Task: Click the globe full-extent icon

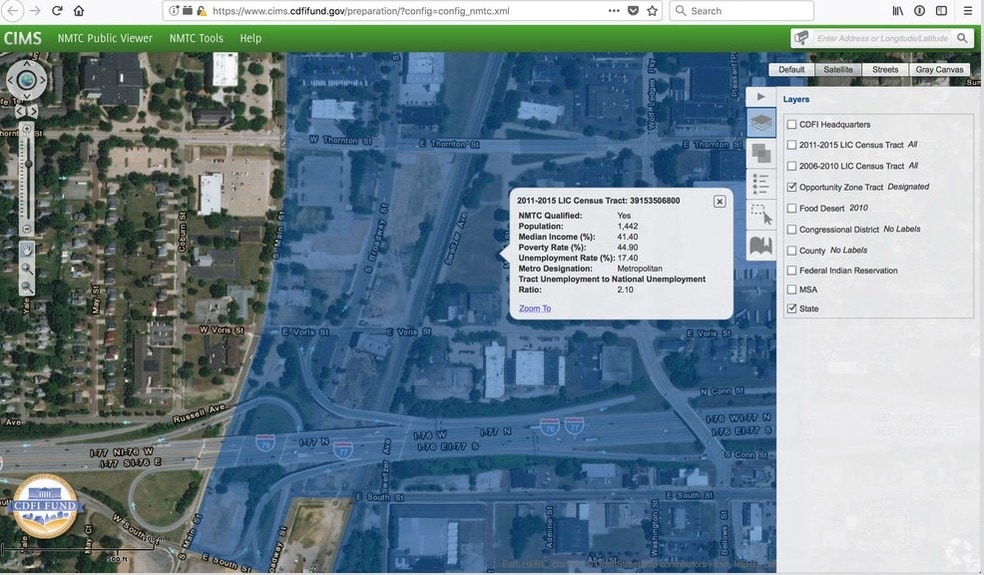Action: pyautogui.click(x=27, y=80)
